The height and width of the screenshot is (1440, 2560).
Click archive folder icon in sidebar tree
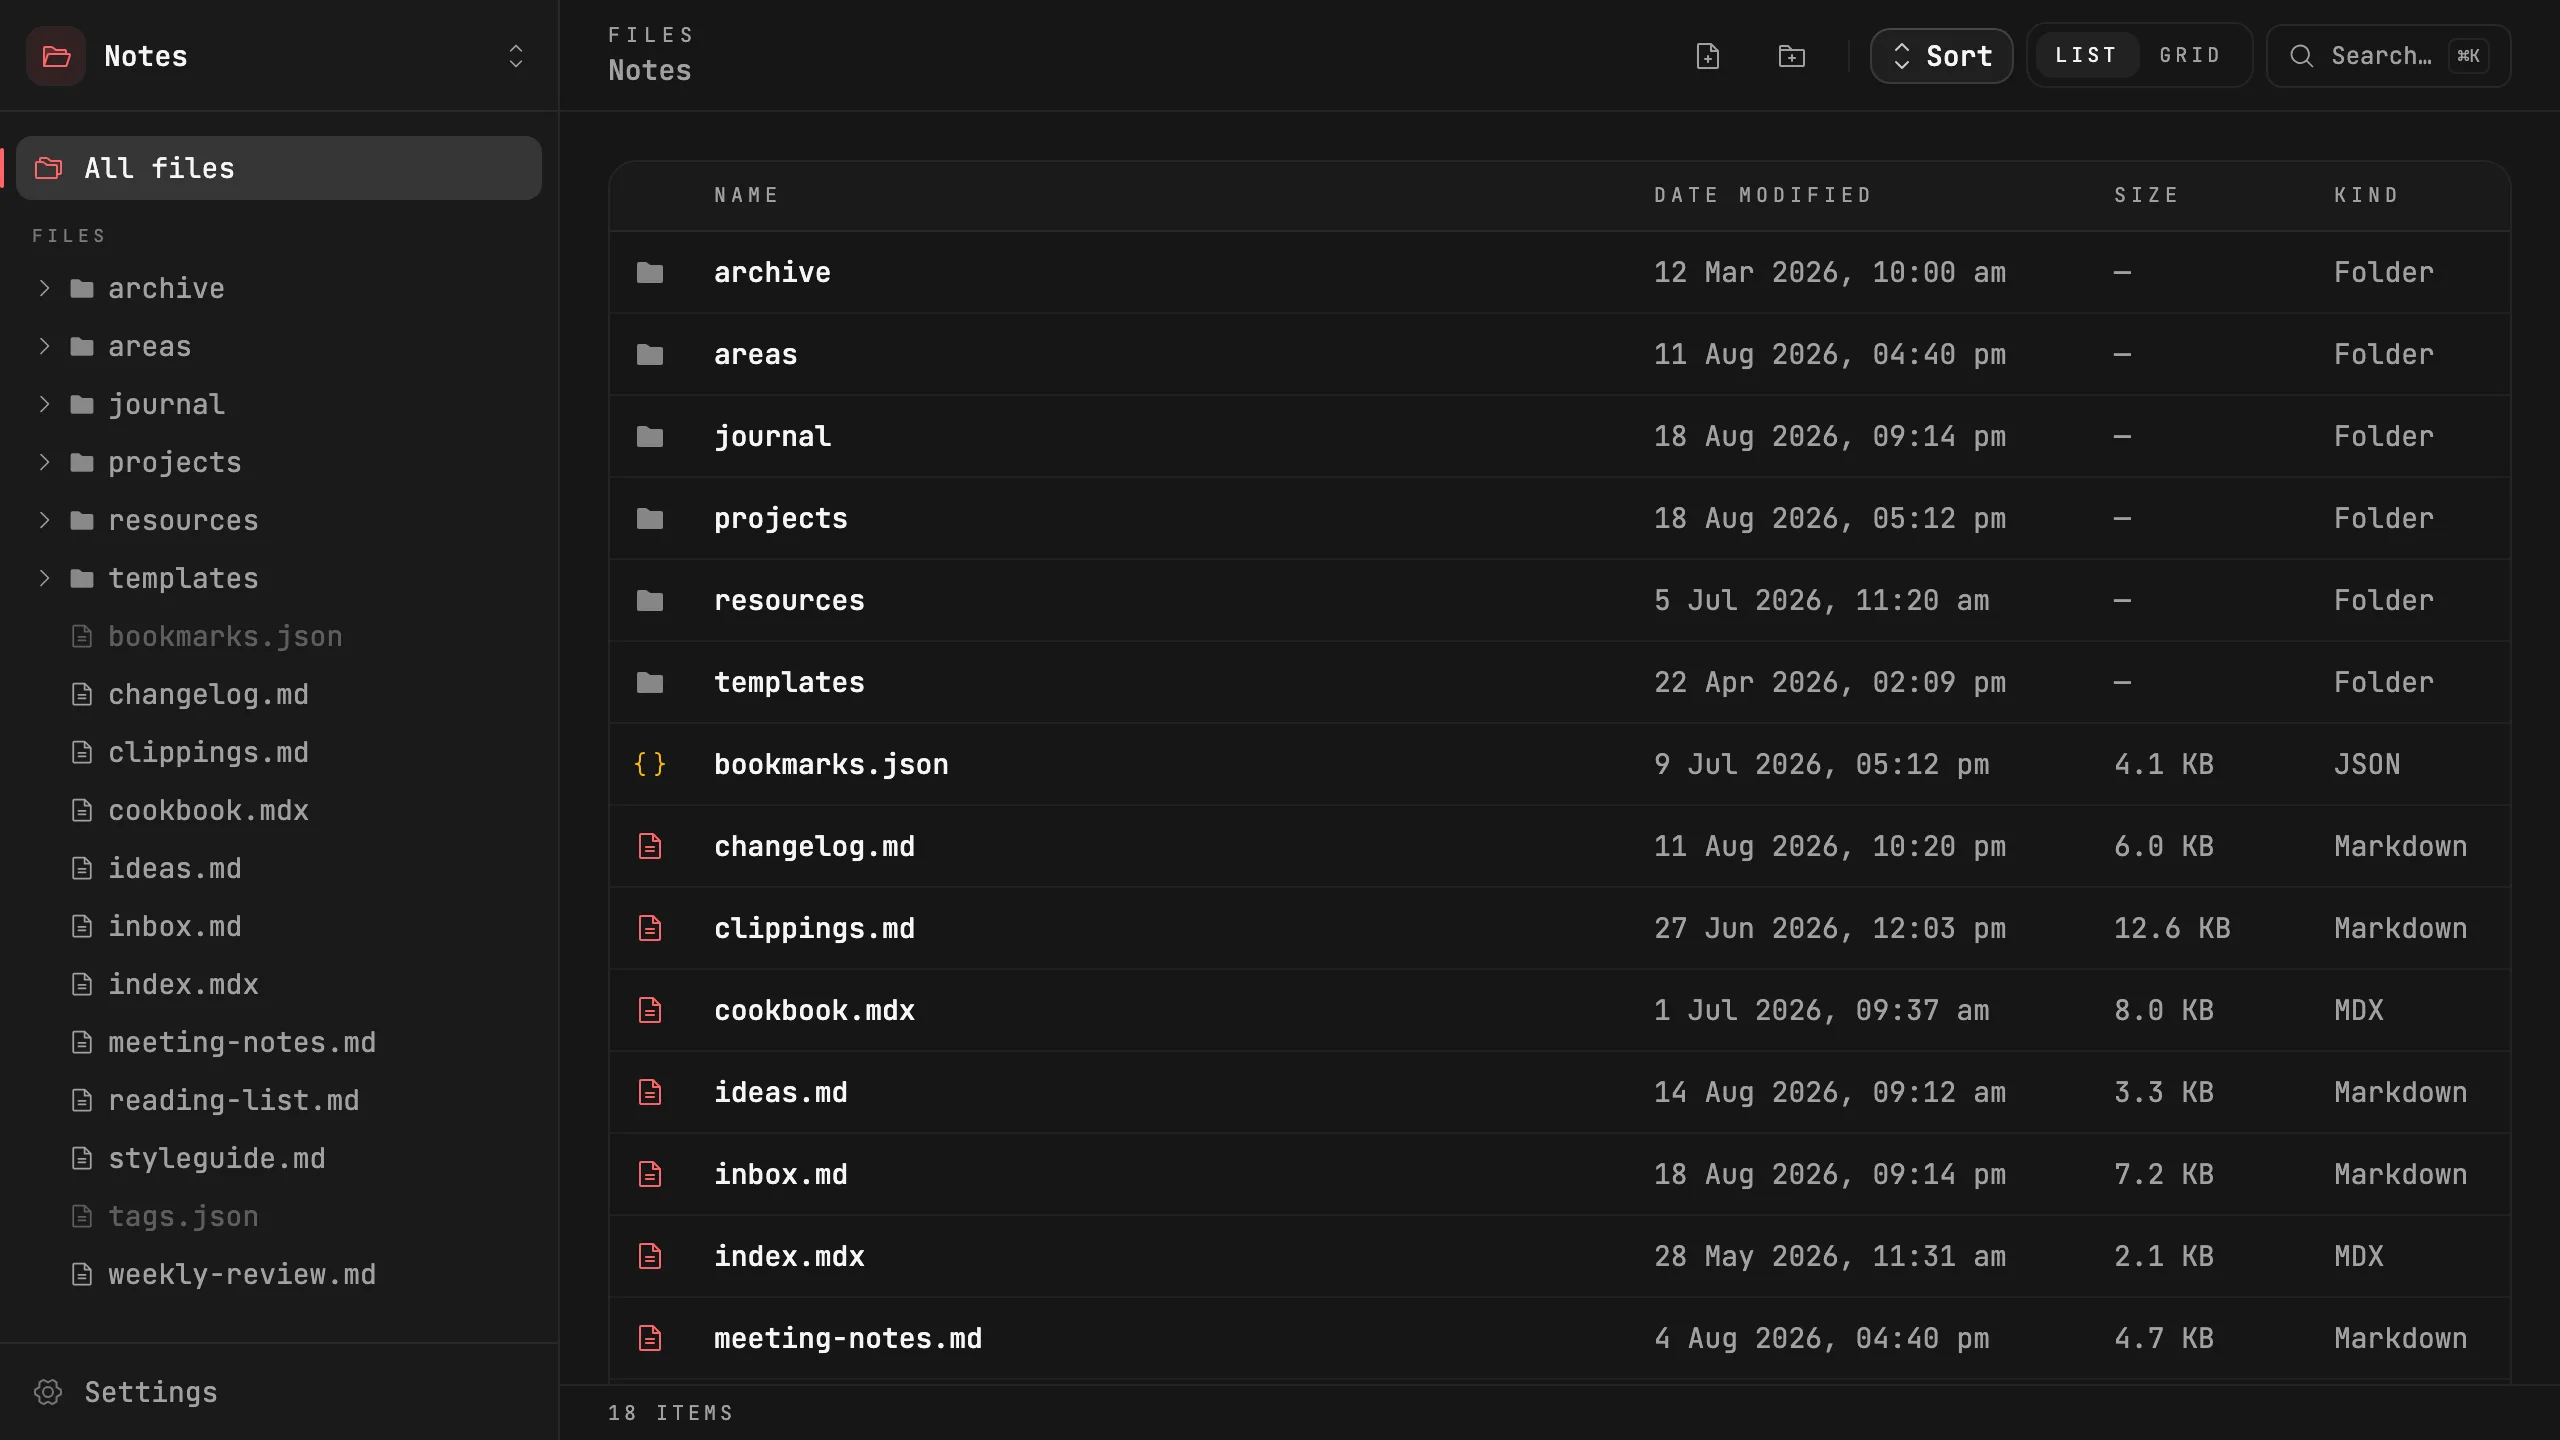point(82,288)
